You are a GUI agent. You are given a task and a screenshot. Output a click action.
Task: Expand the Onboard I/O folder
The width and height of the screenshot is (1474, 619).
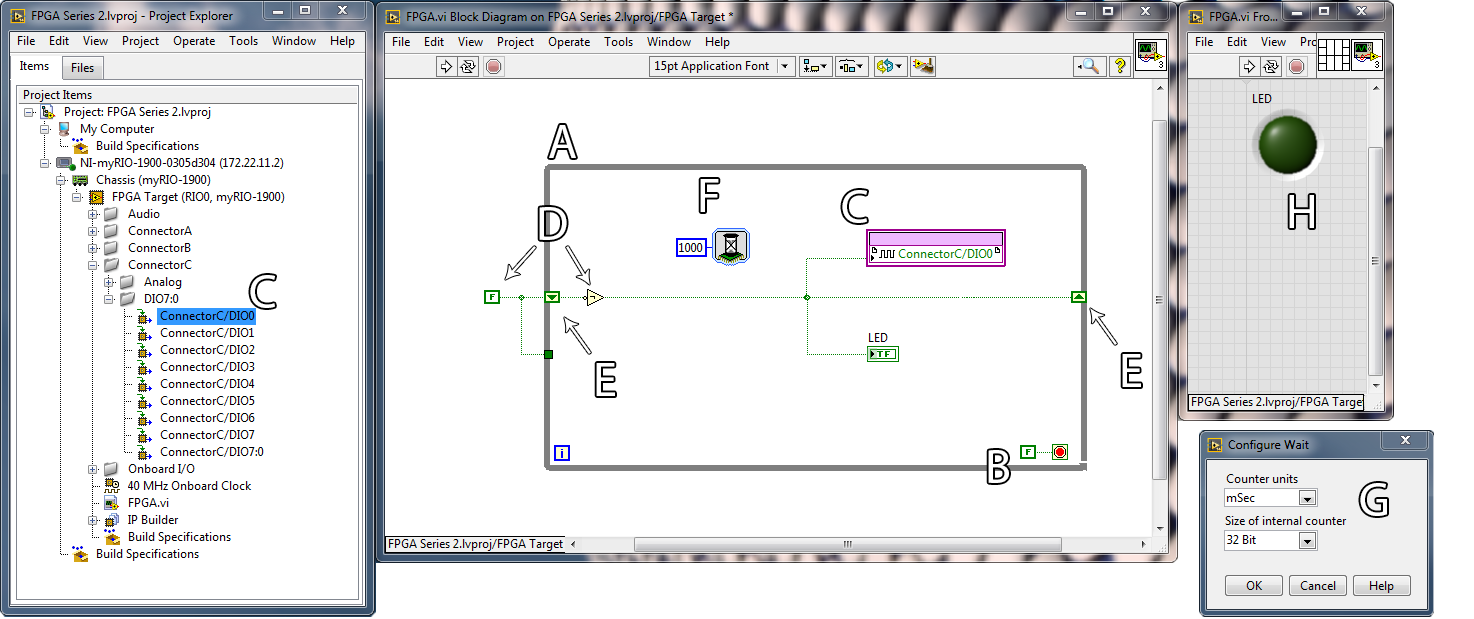(94, 469)
